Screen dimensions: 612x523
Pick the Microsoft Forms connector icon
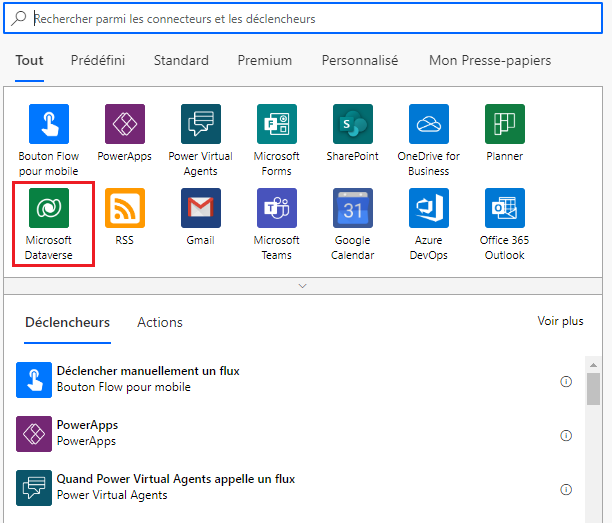pos(277,124)
